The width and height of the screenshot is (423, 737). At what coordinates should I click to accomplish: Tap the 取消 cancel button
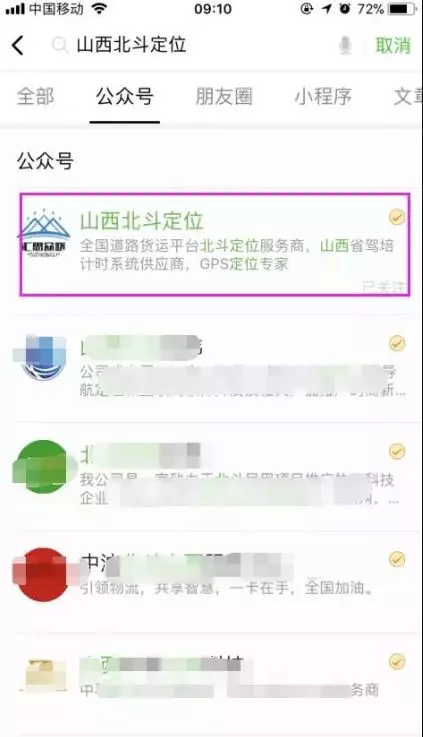pyautogui.click(x=393, y=46)
